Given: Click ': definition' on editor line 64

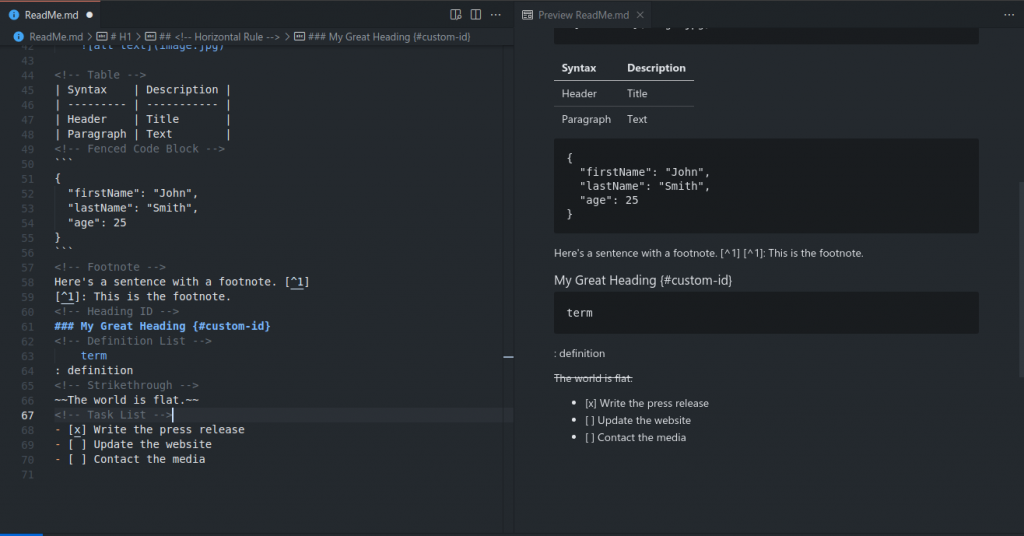Looking at the screenshot, I should click(93, 370).
